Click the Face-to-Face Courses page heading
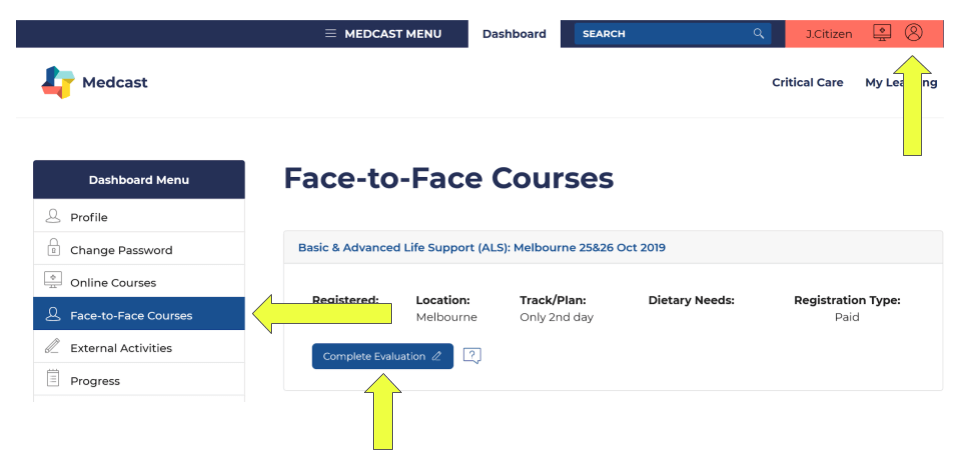This screenshot has width=960, height=464. point(449,178)
